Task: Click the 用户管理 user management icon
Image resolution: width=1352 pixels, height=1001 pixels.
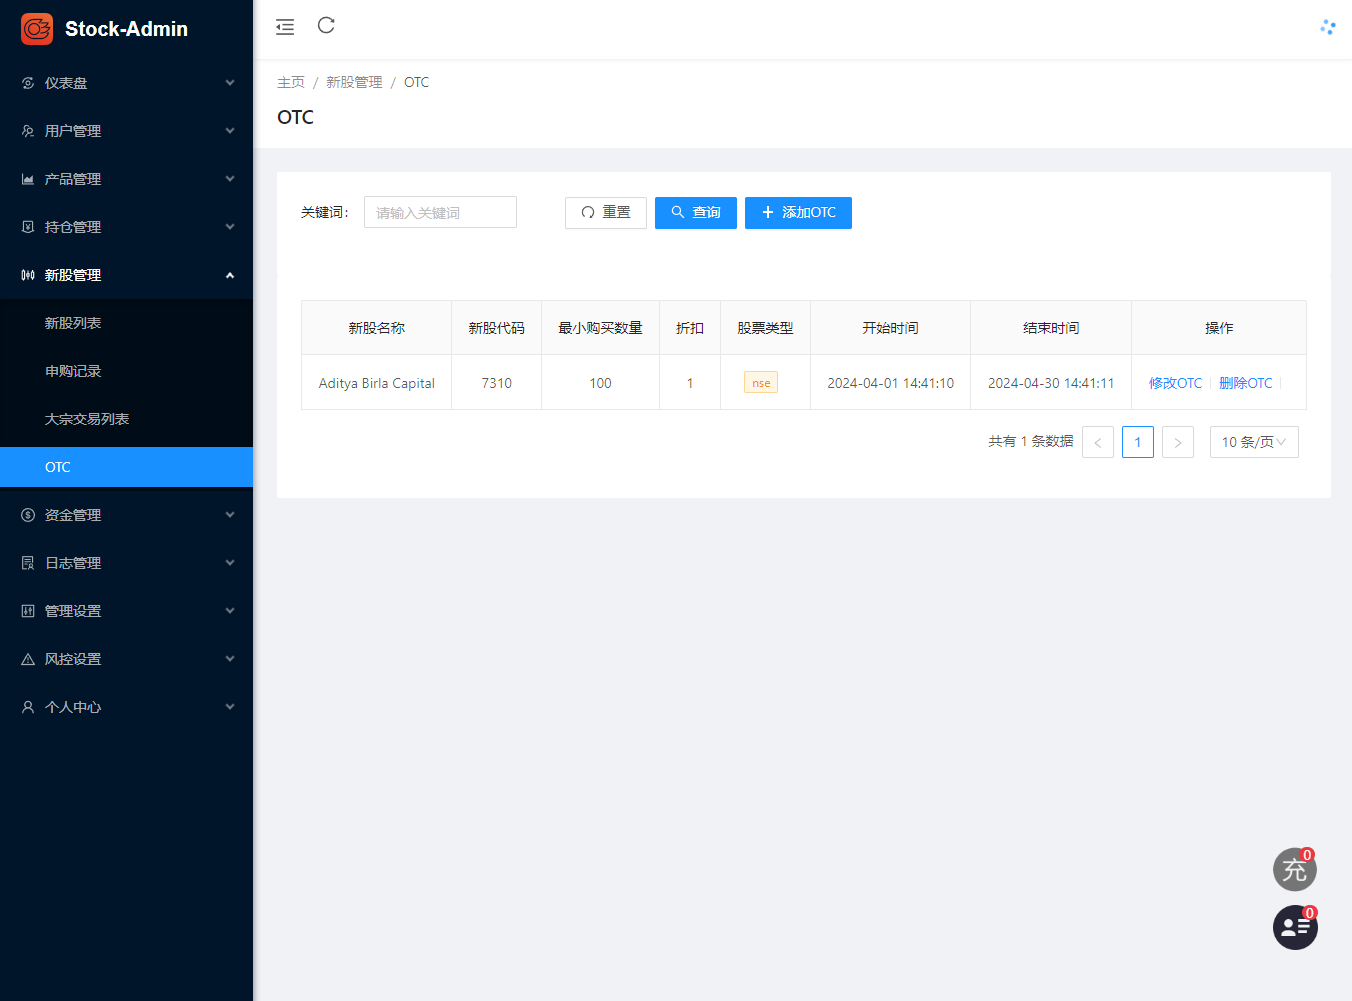Action: pos(27,131)
